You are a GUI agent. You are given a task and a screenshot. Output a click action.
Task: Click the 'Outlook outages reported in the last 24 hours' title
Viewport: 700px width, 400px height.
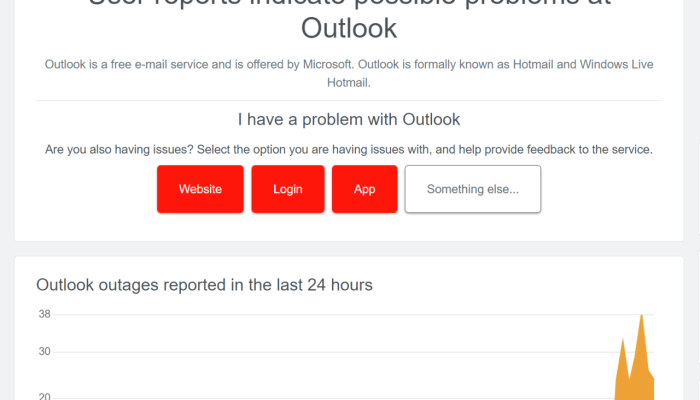[204, 285]
